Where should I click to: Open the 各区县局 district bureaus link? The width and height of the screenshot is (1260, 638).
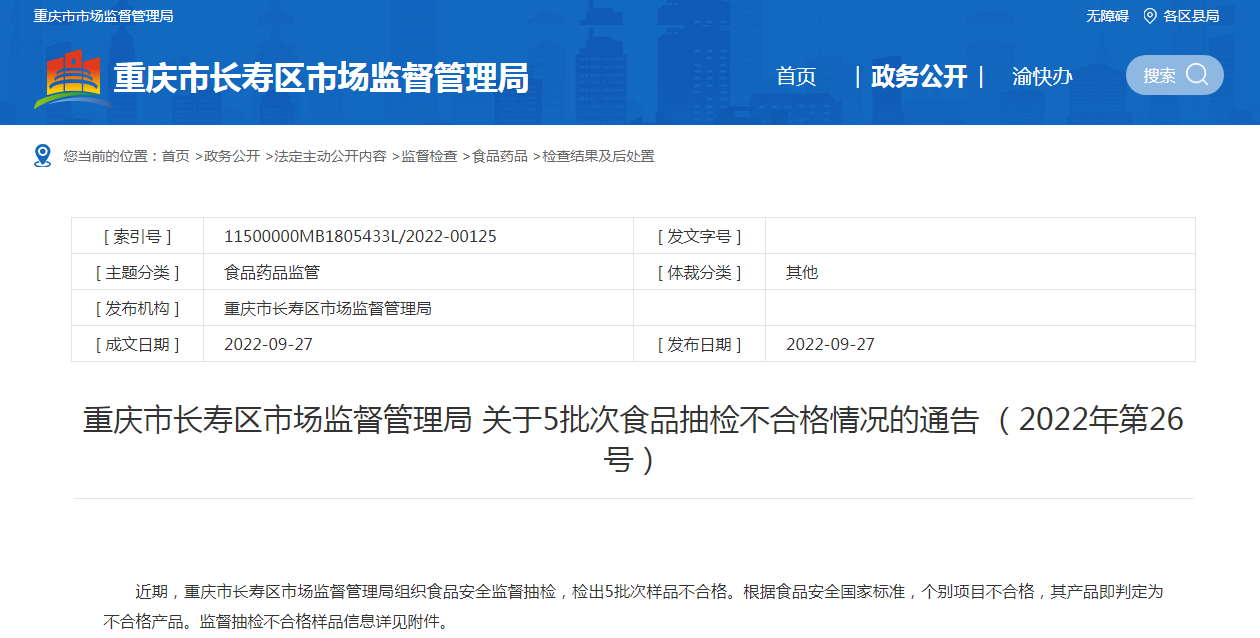tap(1191, 16)
